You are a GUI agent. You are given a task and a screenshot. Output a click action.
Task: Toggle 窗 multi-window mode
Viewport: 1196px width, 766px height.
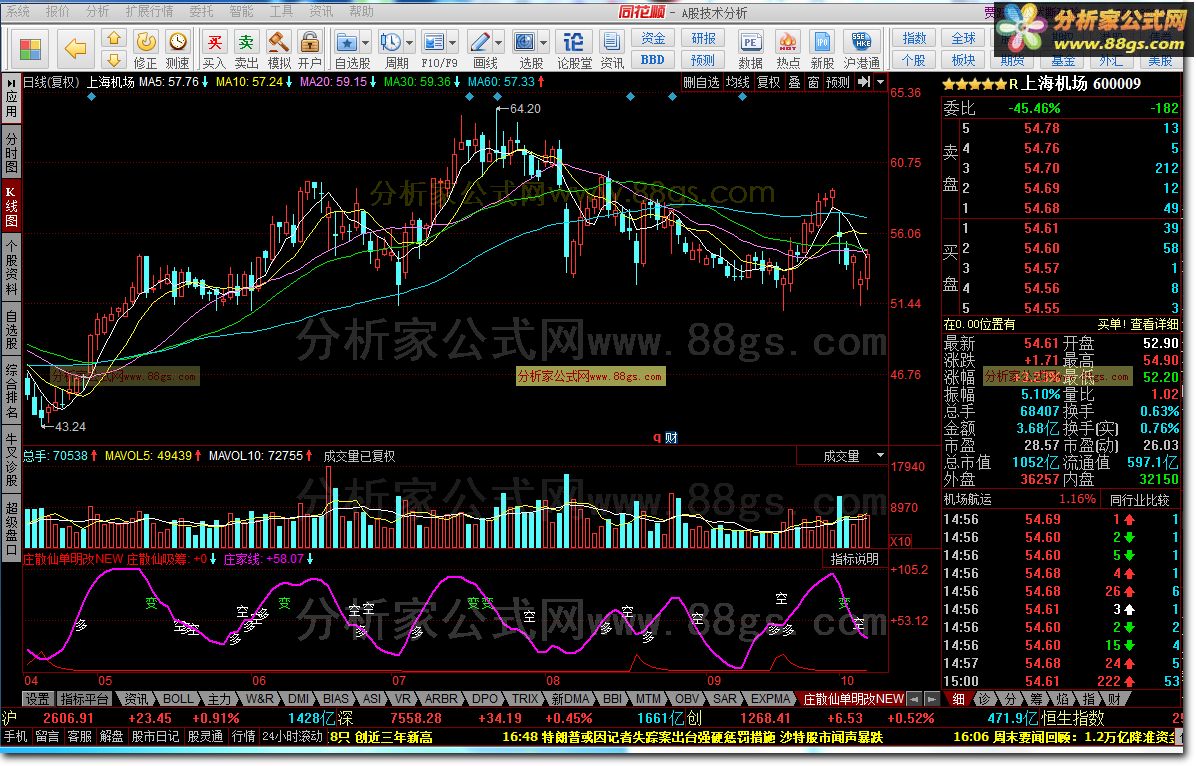tap(813, 82)
